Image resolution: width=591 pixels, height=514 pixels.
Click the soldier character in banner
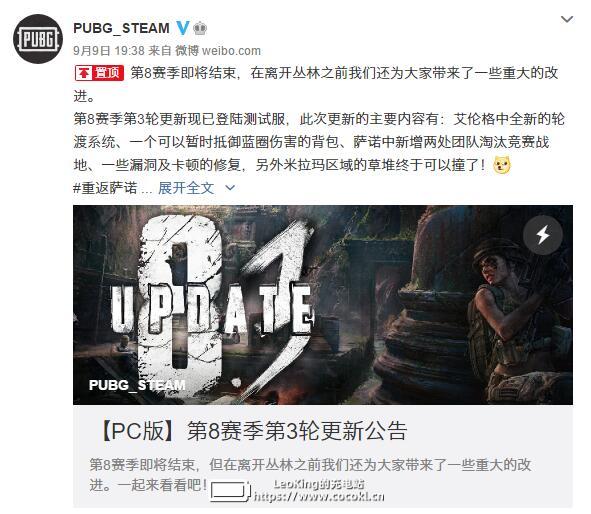point(520,321)
